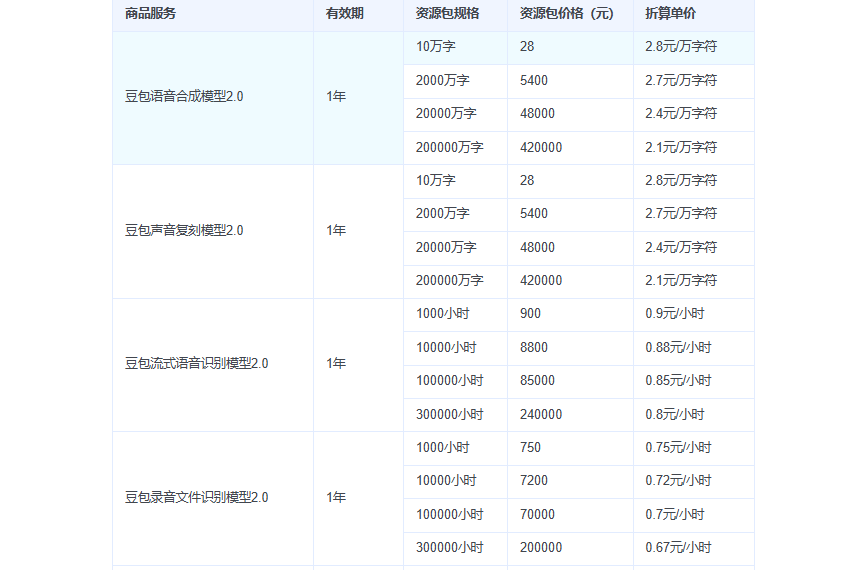Click the 0.85元/小时 unit price
The image size is (859, 570).
[x=694, y=381]
